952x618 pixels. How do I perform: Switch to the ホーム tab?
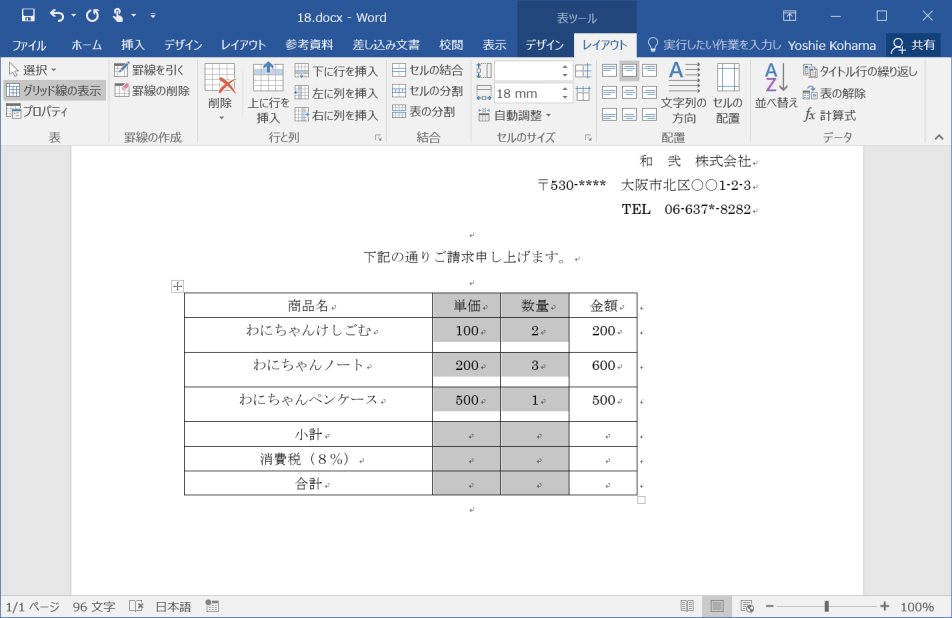86,45
